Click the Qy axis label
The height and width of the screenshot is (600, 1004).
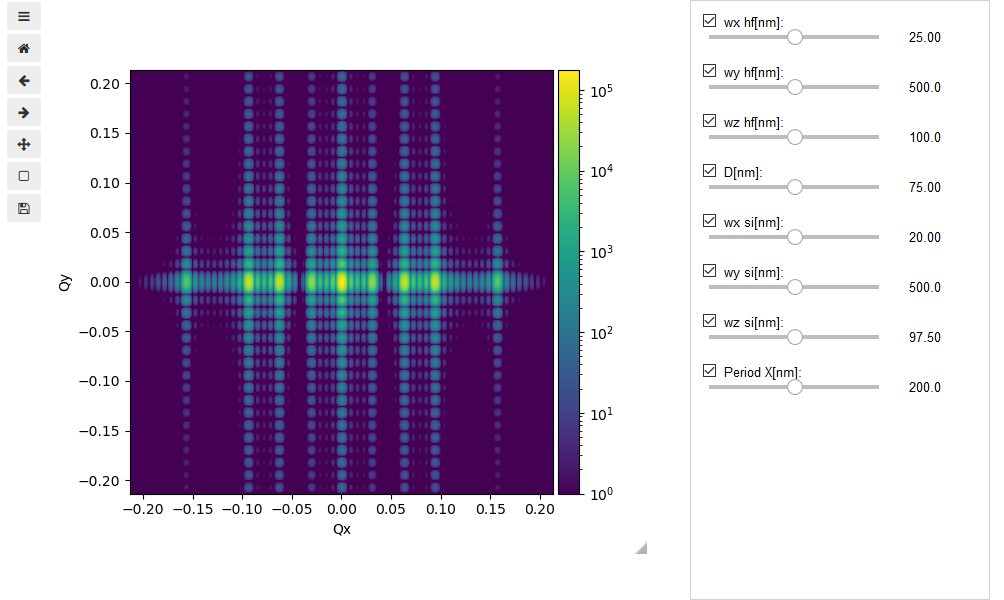tap(65, 282)
